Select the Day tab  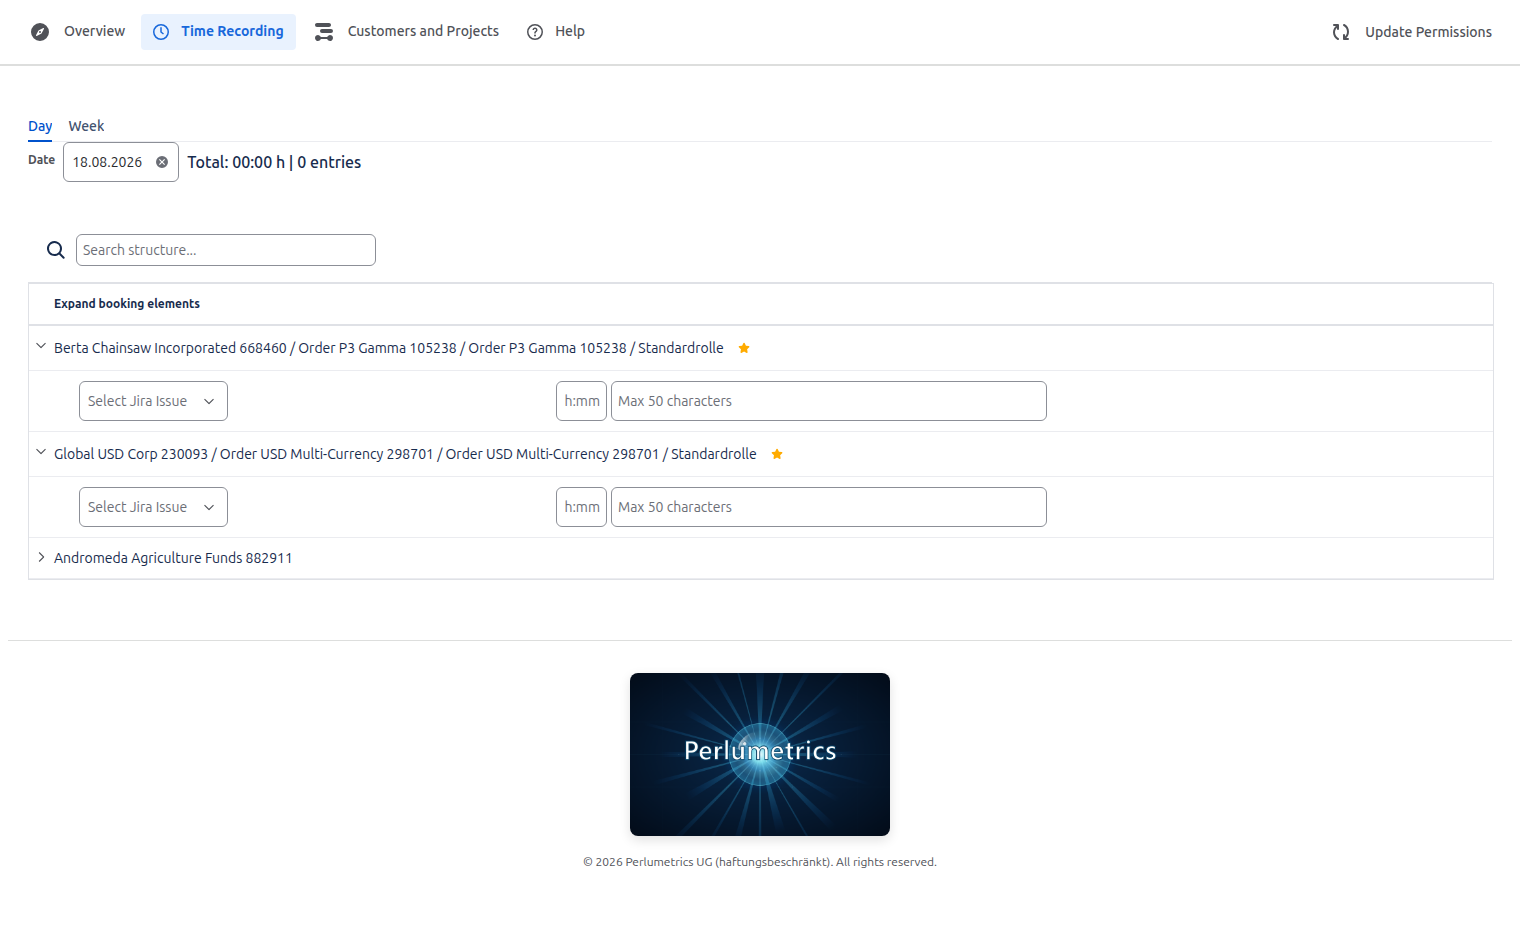click(x=40, y=126)
